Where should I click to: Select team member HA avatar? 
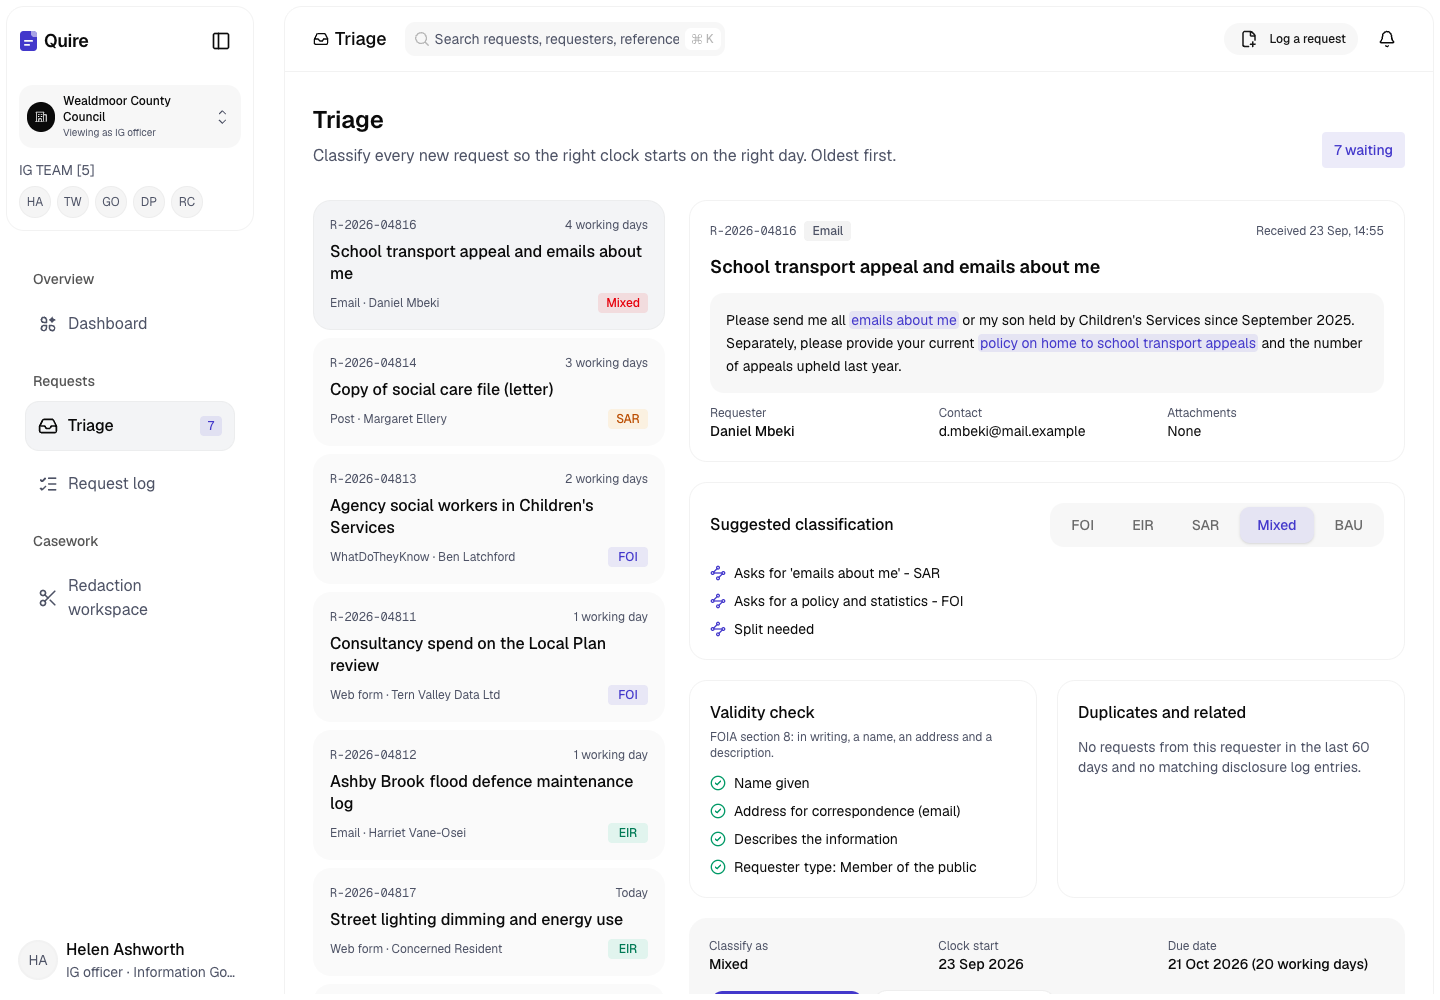pos(35,202)
